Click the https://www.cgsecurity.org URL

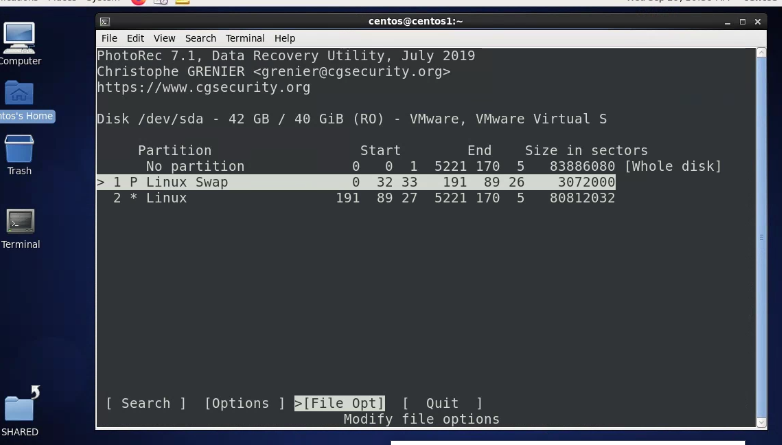click(203, 87)
